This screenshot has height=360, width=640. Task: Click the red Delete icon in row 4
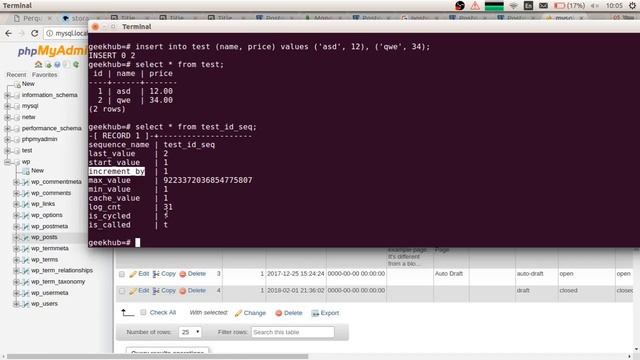coord(183,291)
